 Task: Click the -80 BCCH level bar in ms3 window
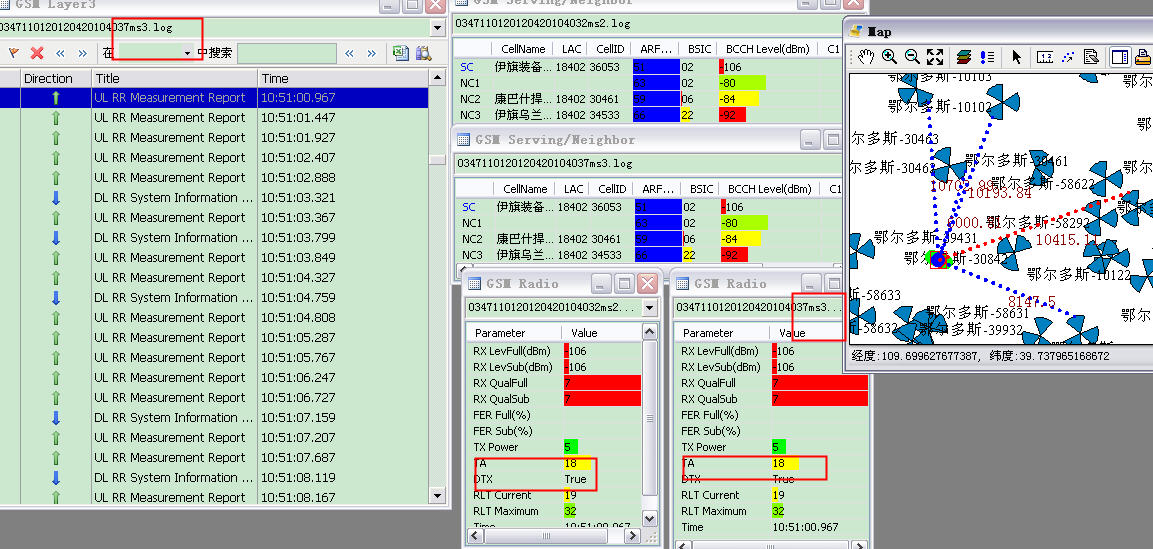(x=744, y=223)
